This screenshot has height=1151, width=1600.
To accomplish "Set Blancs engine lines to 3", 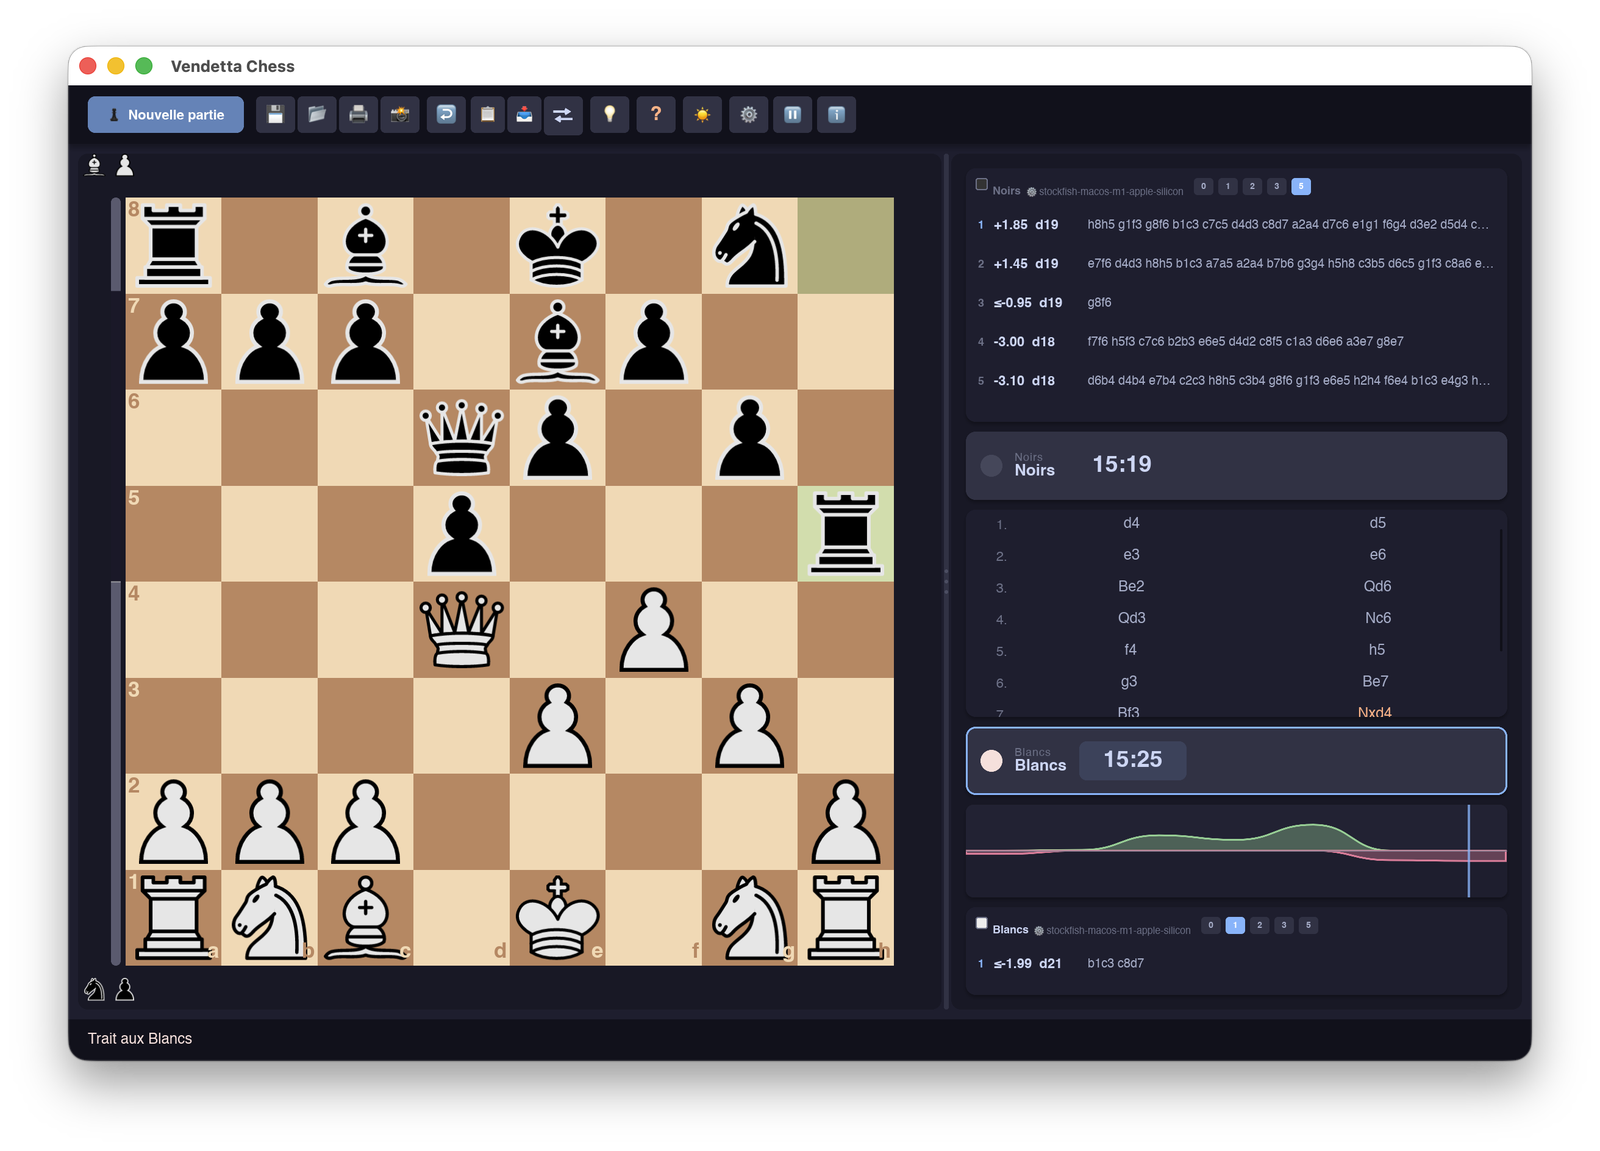I will click(x=1284, y=925).
